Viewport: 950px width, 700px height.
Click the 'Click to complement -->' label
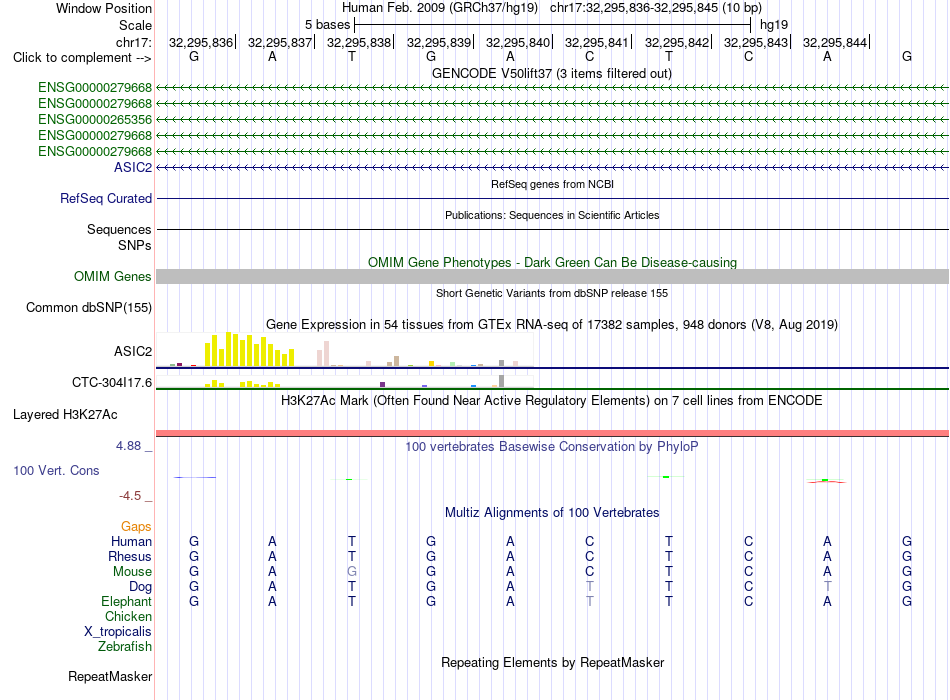click(x=82, y=58)
